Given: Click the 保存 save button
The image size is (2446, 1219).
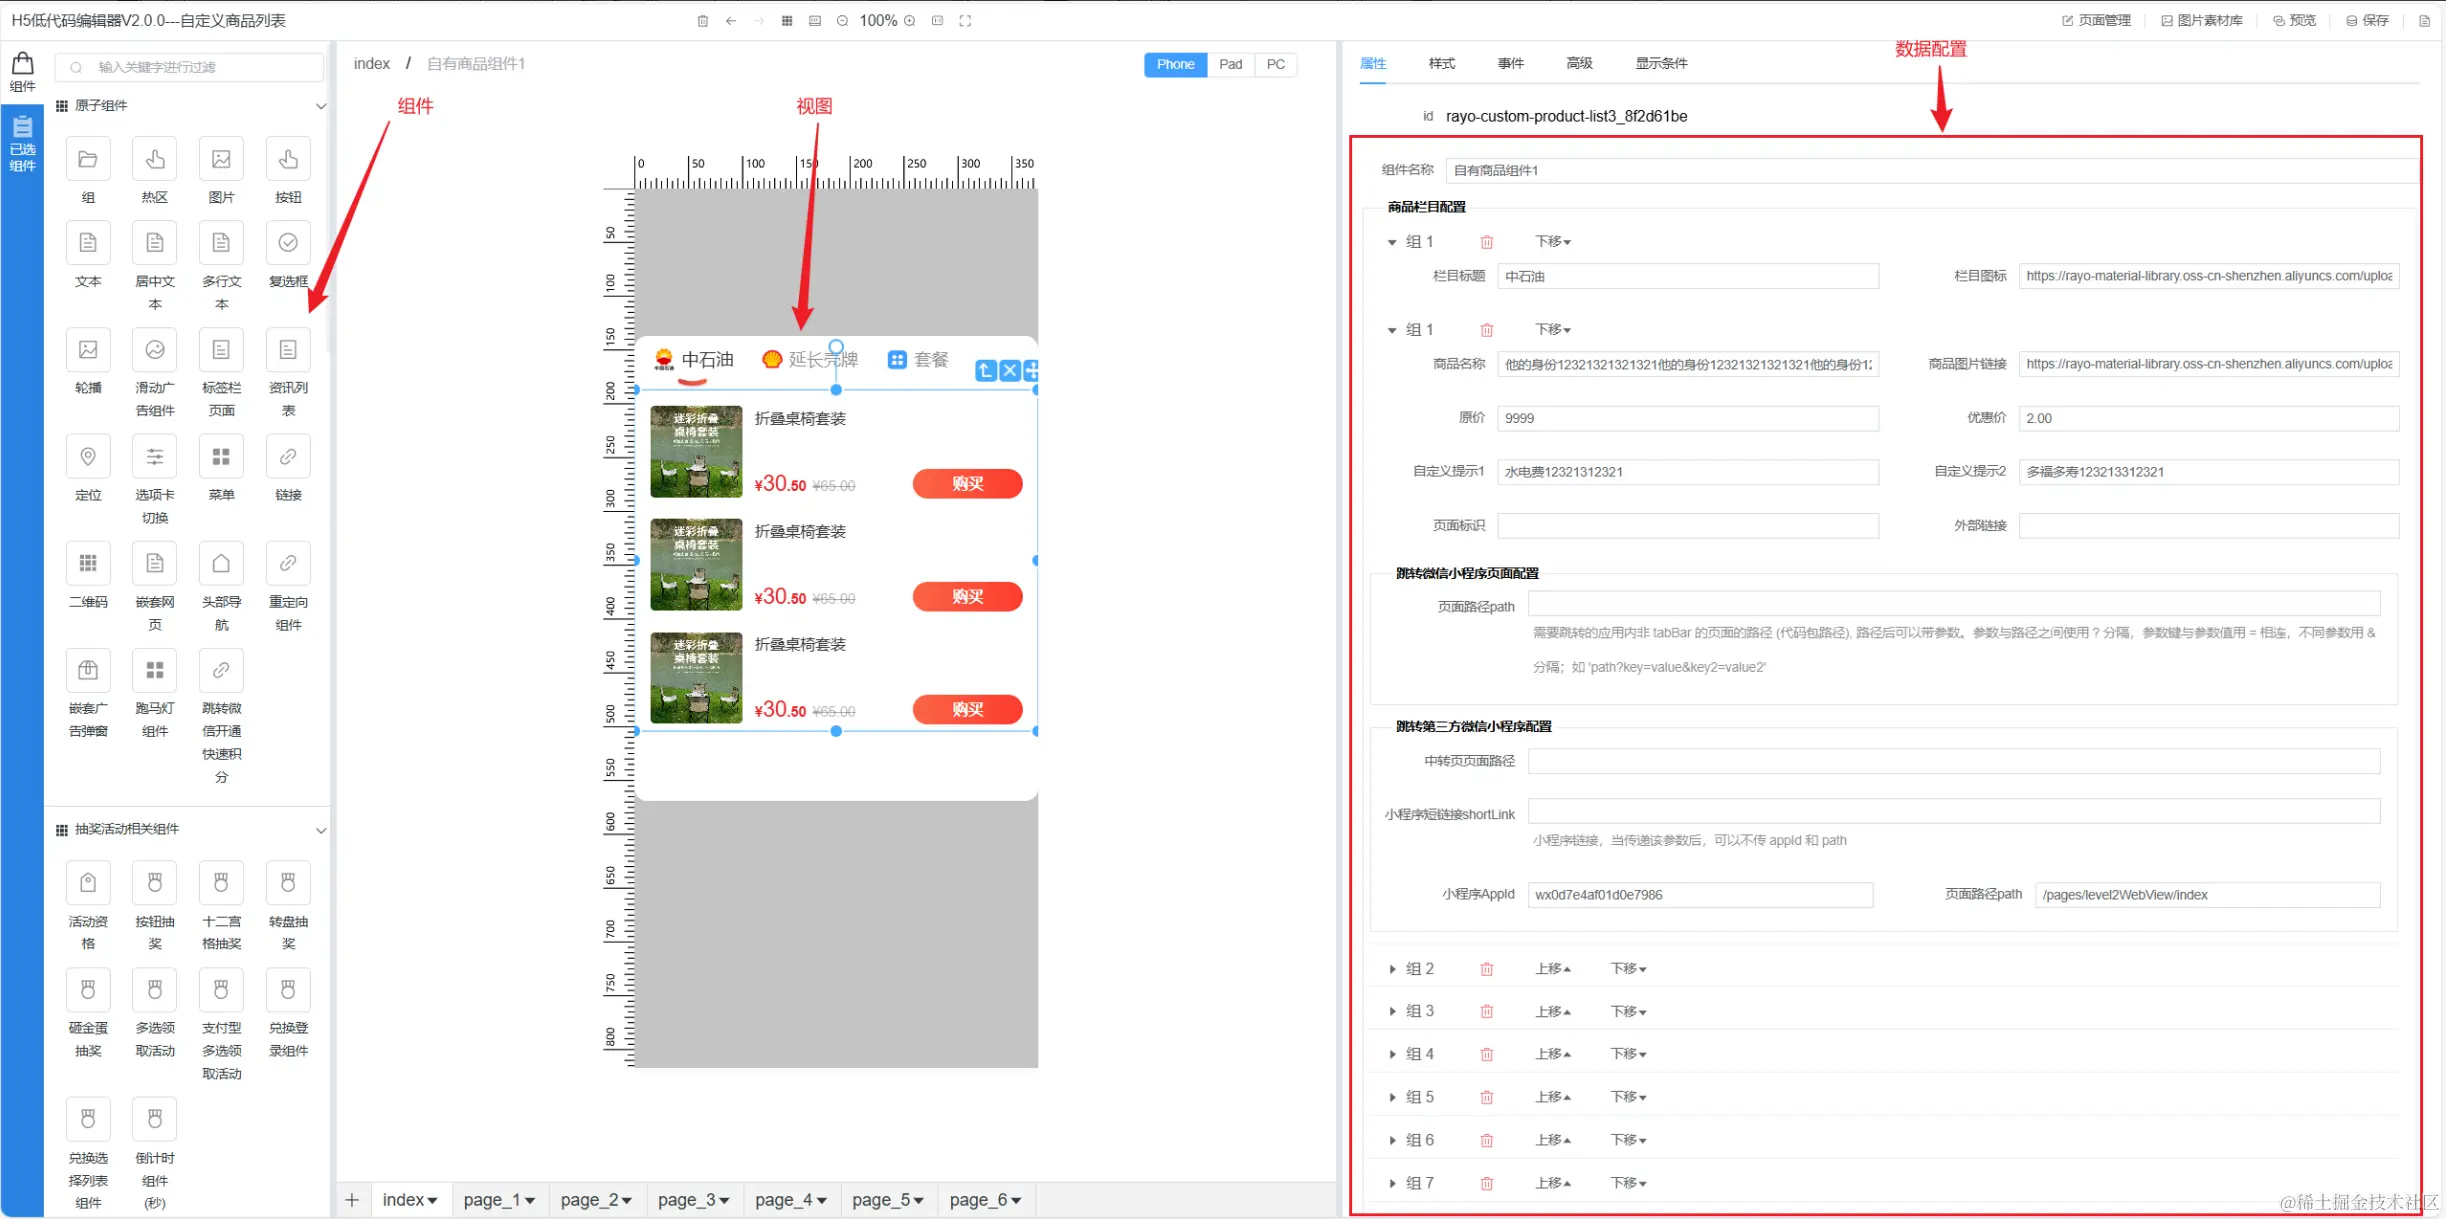Looking at the screenshot, I should point(2367,21).
